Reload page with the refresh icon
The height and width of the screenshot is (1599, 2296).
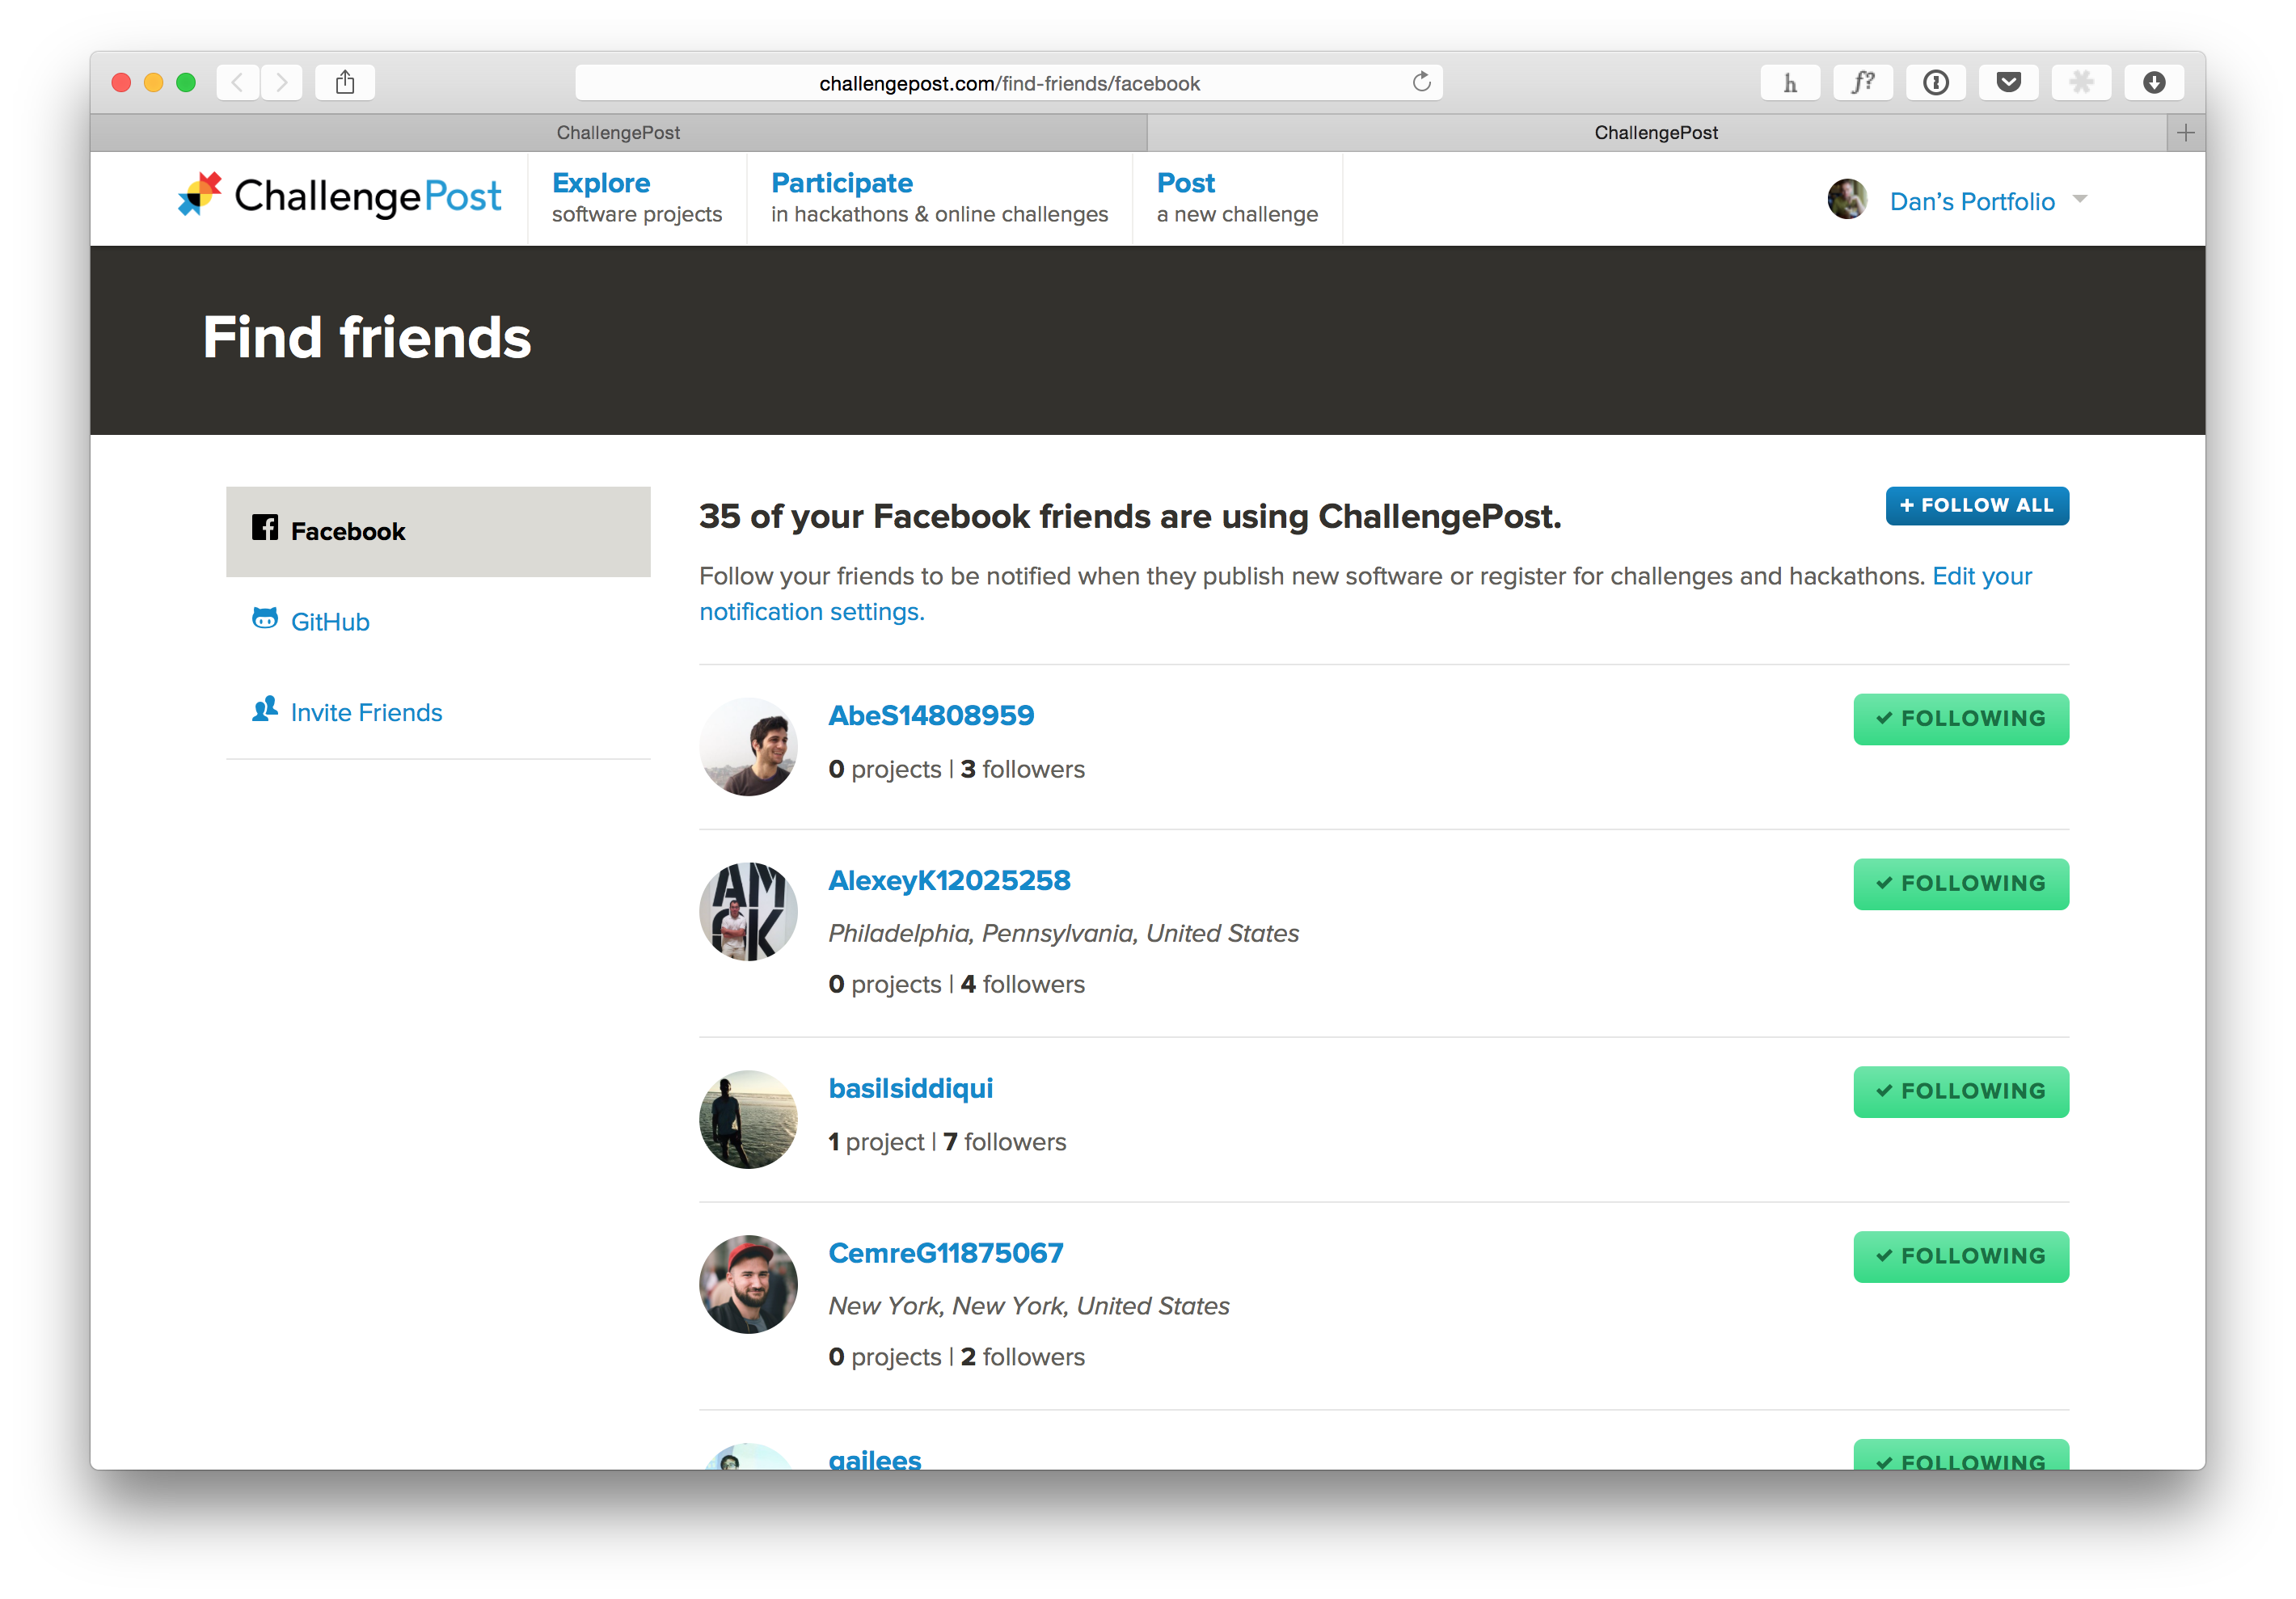pos(1421,82)
